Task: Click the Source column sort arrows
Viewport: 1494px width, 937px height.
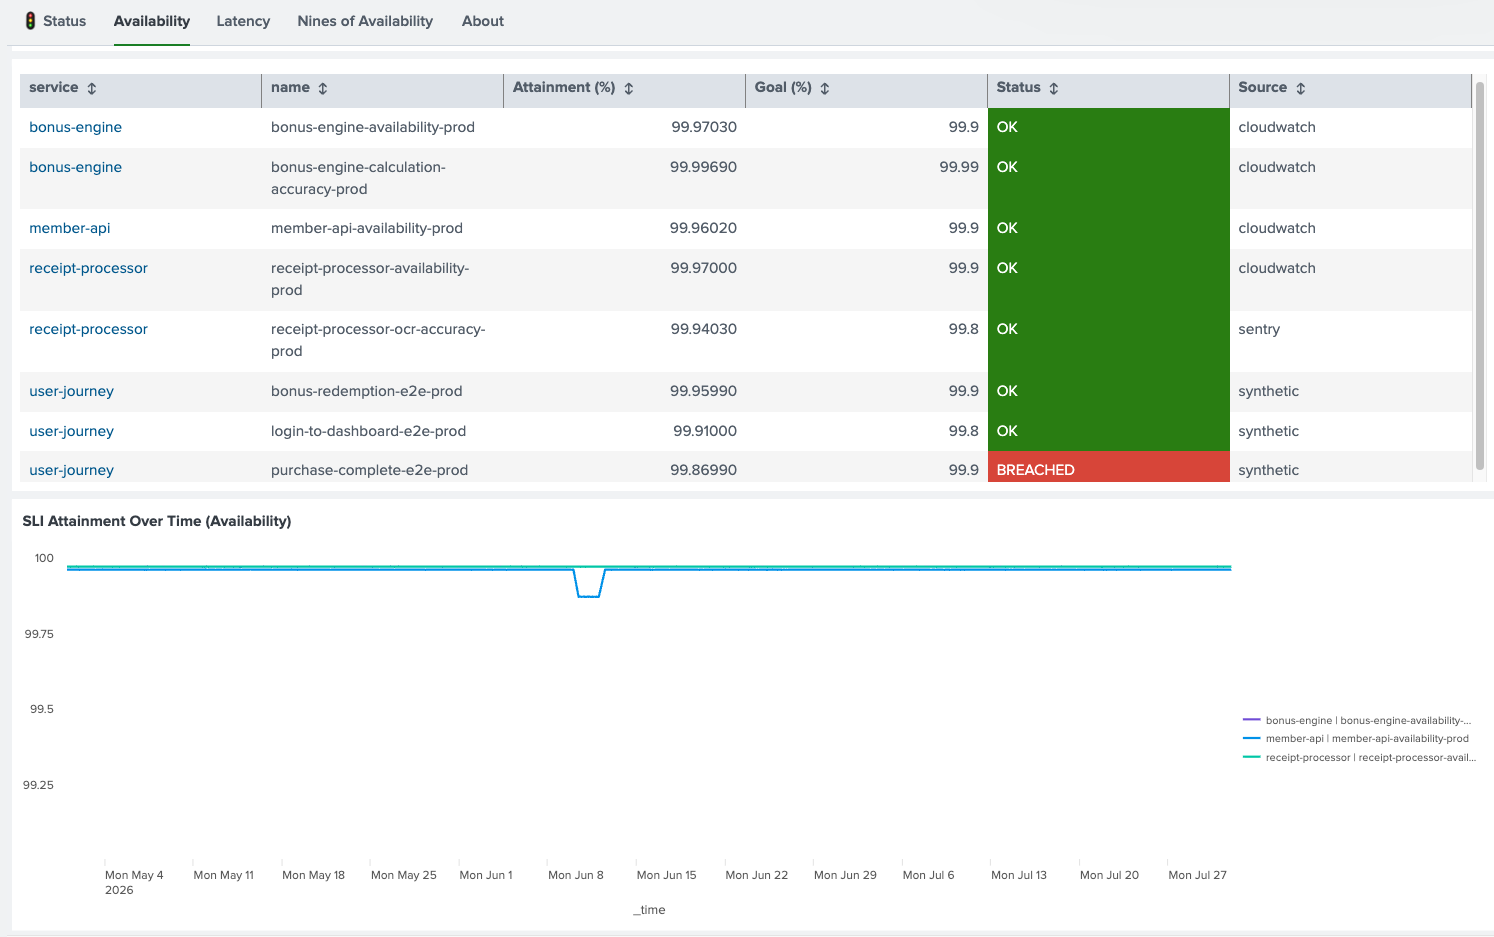Action: pos(1301,89)
